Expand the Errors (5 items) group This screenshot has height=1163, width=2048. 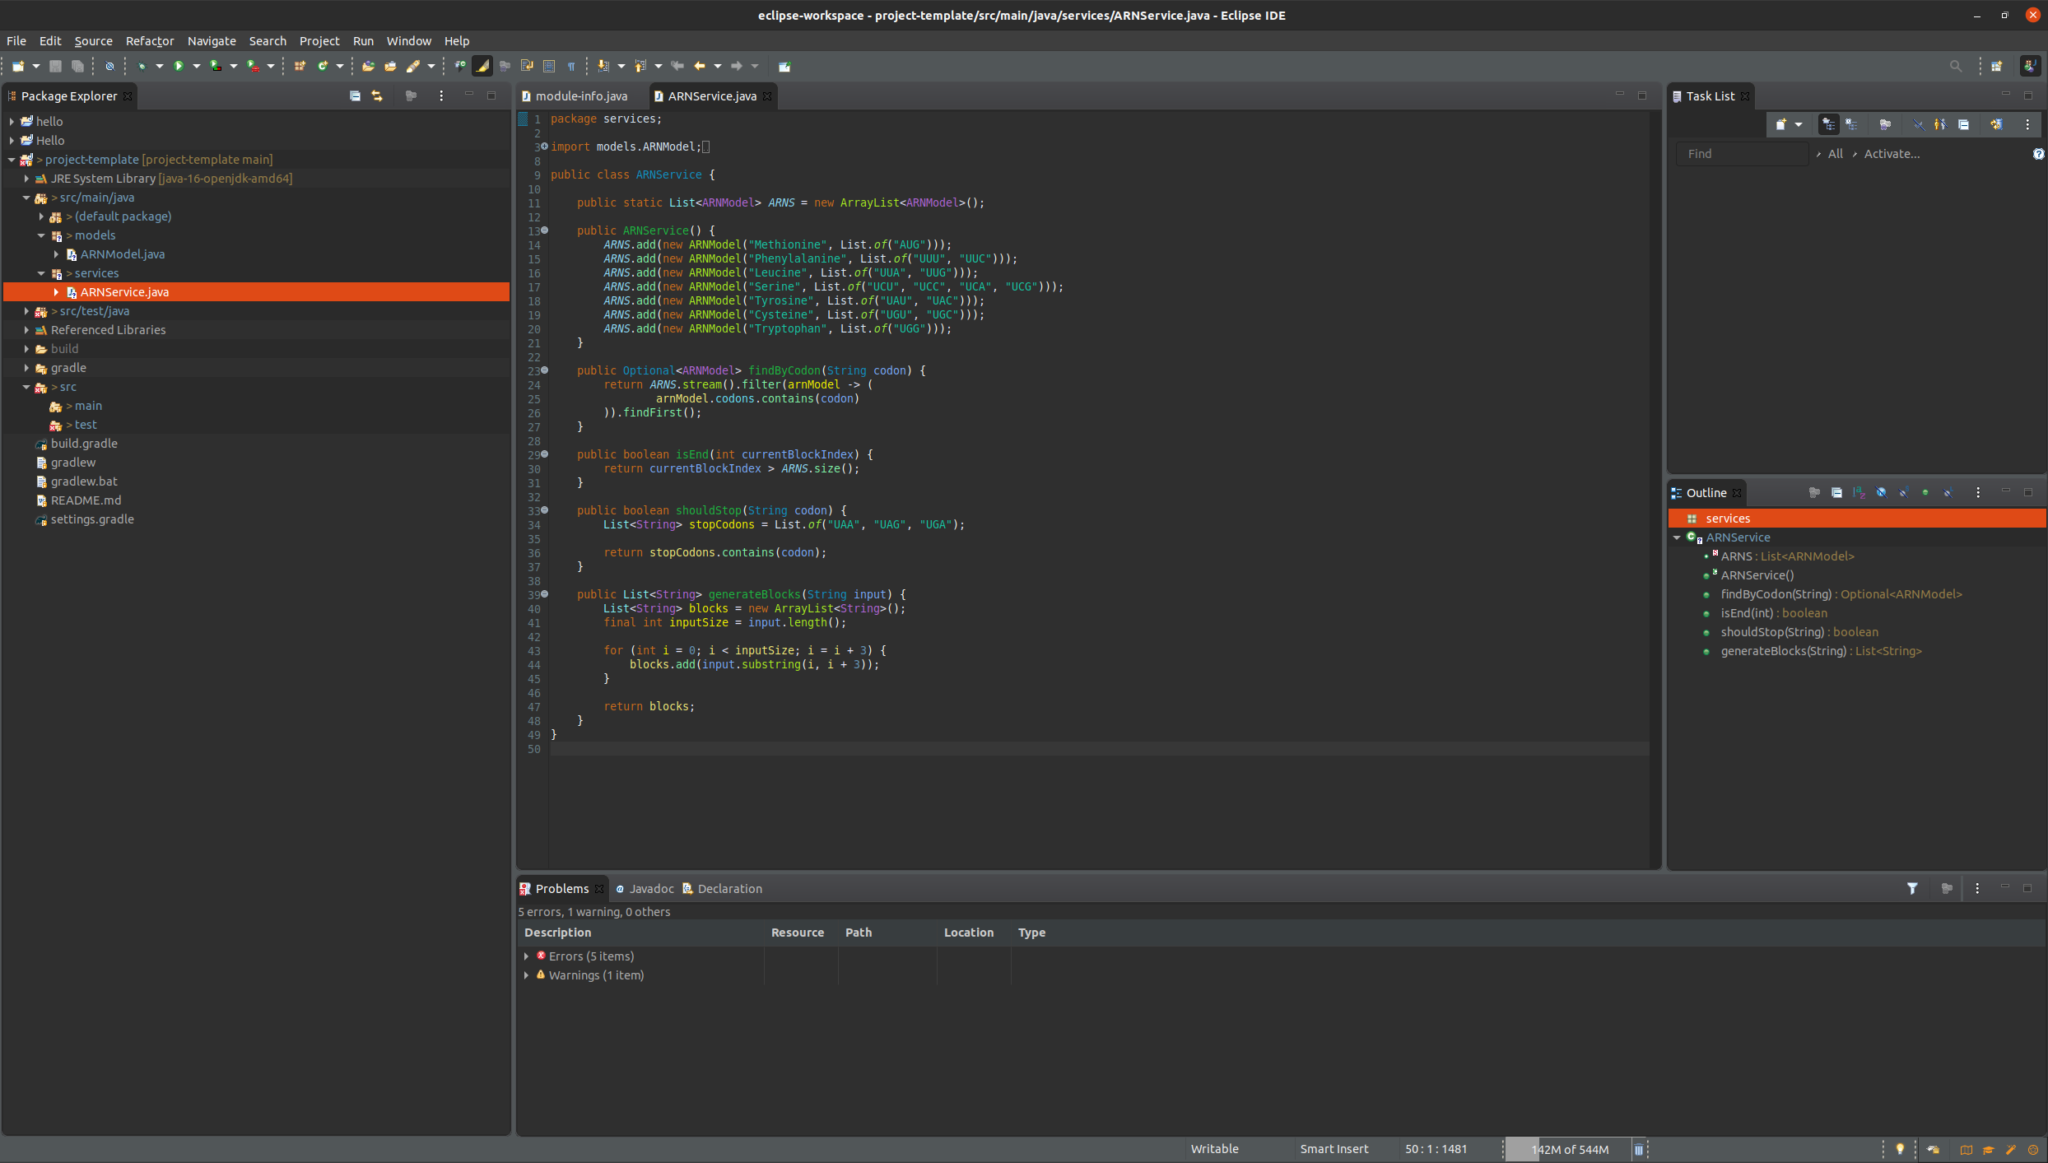(x=527, y=956)
